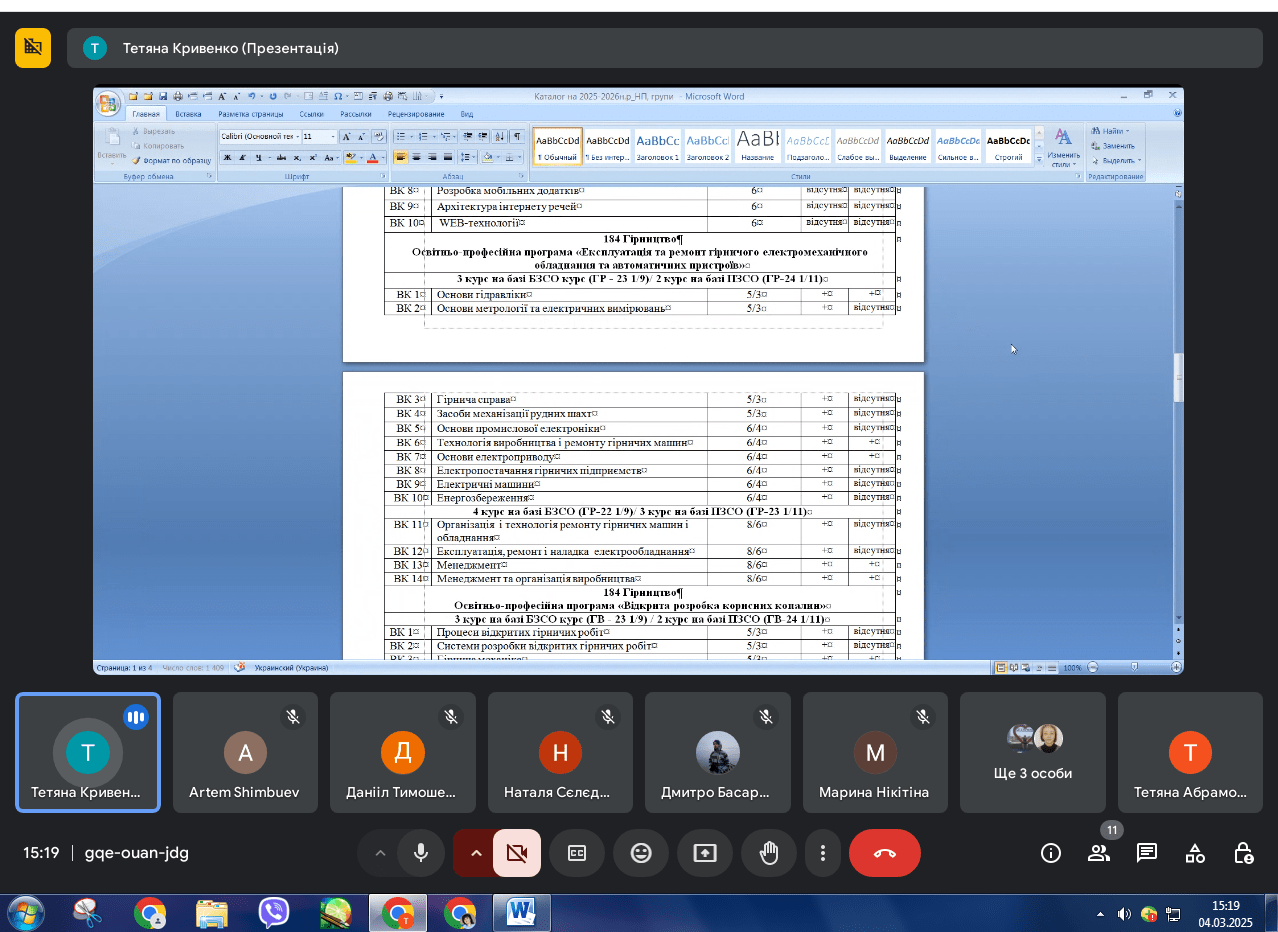Open the emoji reactions button

pyautogui.click(x=641, y=853)
